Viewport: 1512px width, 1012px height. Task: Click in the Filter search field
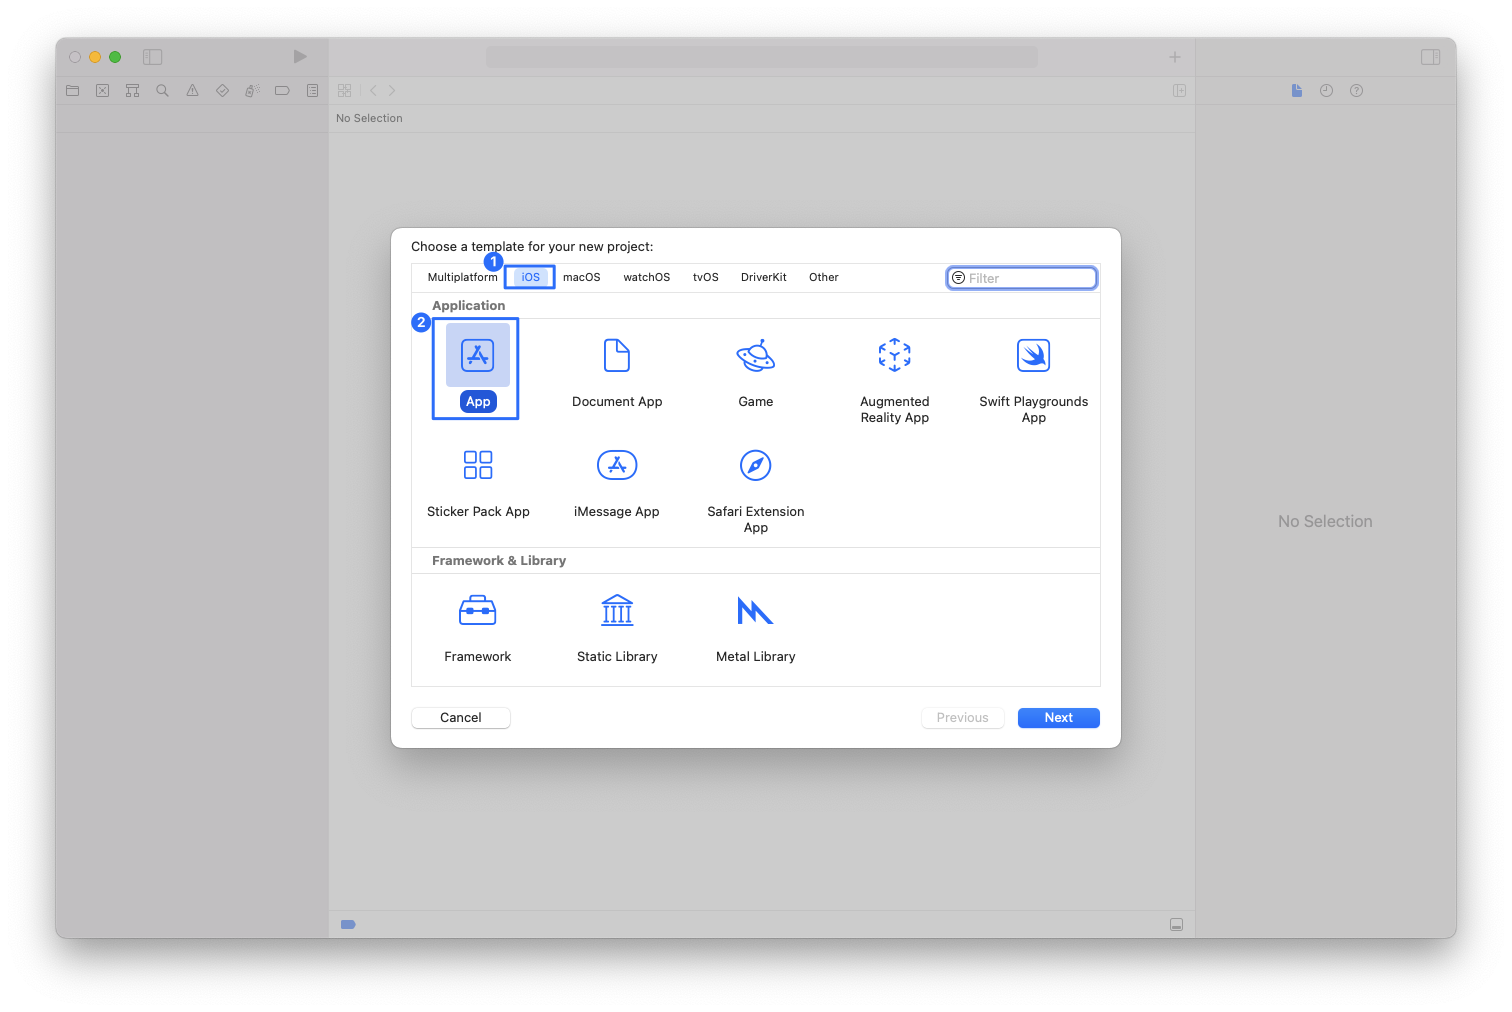pos(1022,278)
